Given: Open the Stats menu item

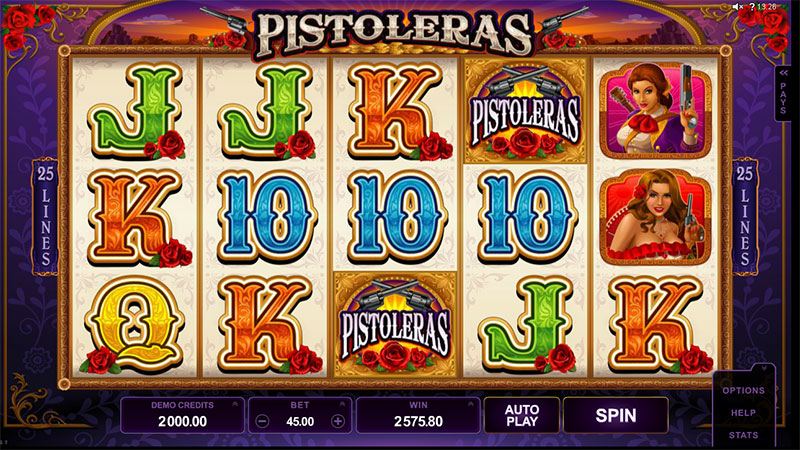Looking at the screenshot, I should (x=743, y=435).
